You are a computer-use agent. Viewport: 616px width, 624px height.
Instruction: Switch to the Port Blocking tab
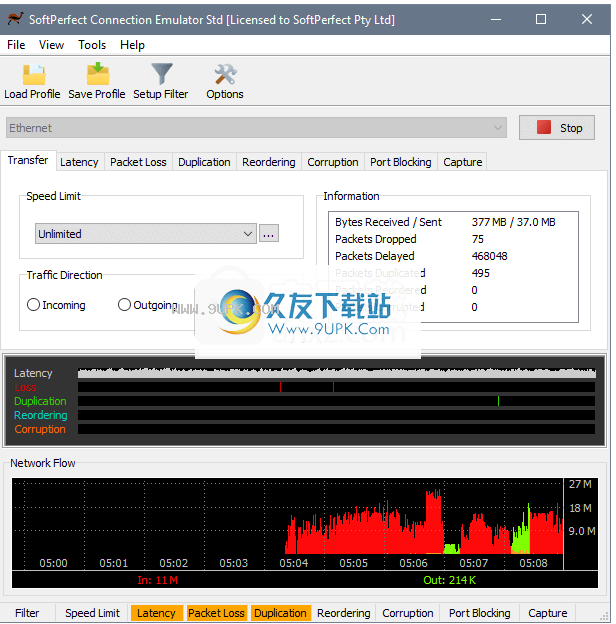pyautogui.click(x=401, y=162)
